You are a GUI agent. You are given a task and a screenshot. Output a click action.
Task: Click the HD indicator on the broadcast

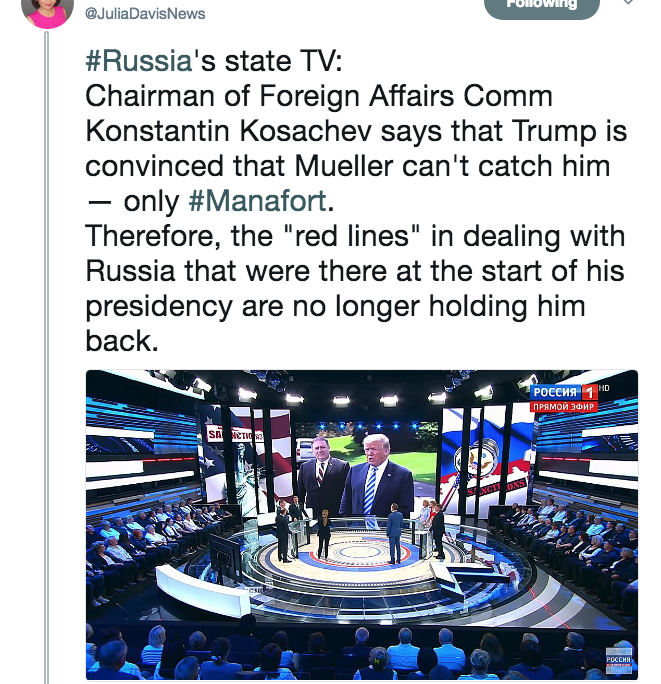[x=604, y=388]
